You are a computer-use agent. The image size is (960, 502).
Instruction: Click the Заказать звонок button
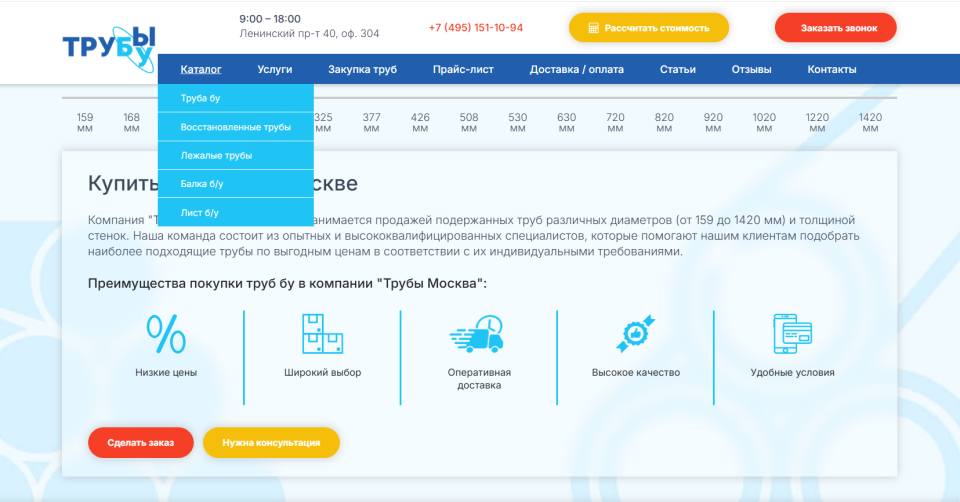[836, 28]
